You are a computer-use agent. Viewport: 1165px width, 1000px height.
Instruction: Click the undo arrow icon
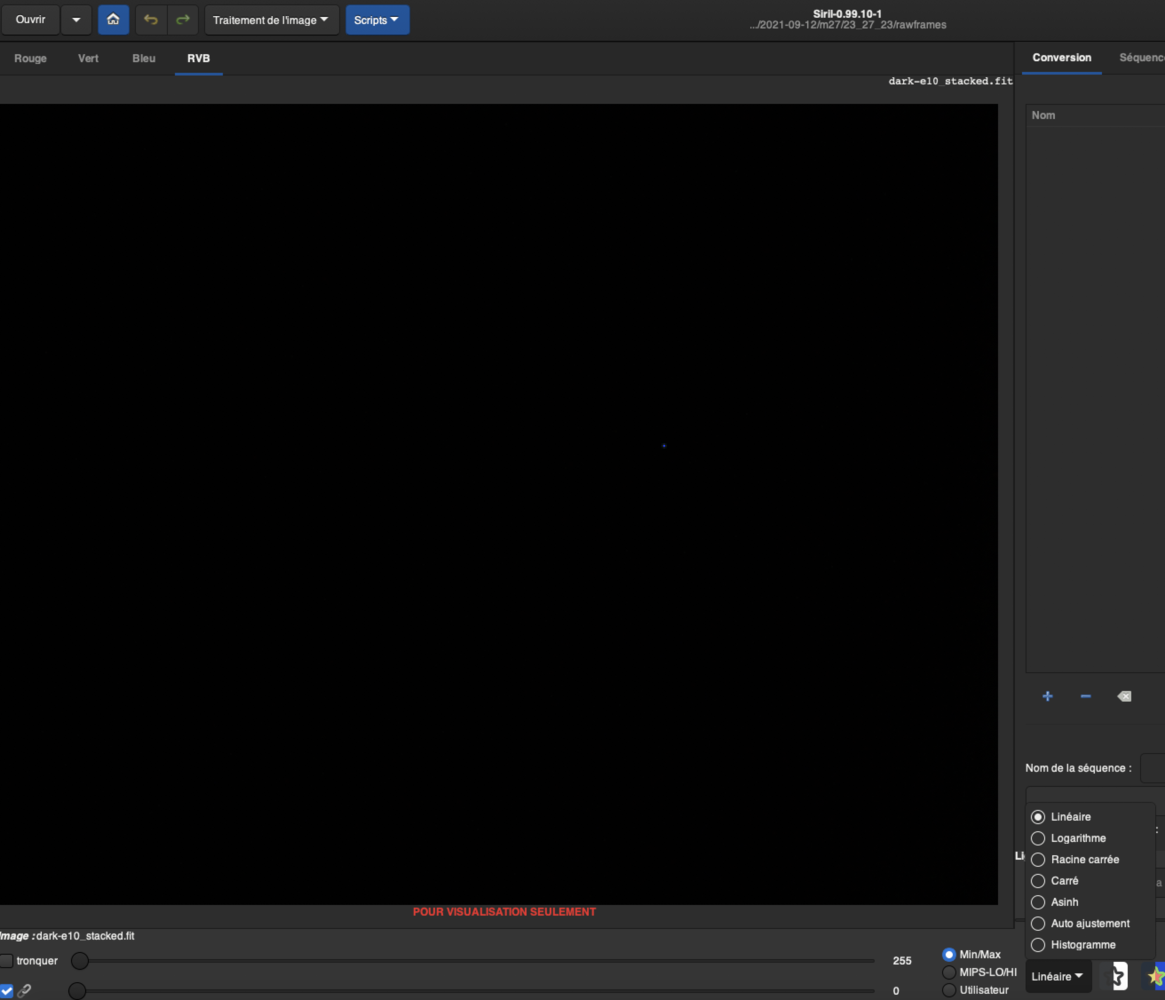click(150, 20)
